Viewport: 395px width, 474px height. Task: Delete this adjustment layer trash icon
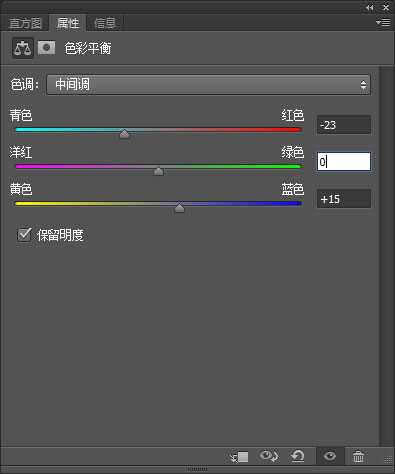point(358,456)
